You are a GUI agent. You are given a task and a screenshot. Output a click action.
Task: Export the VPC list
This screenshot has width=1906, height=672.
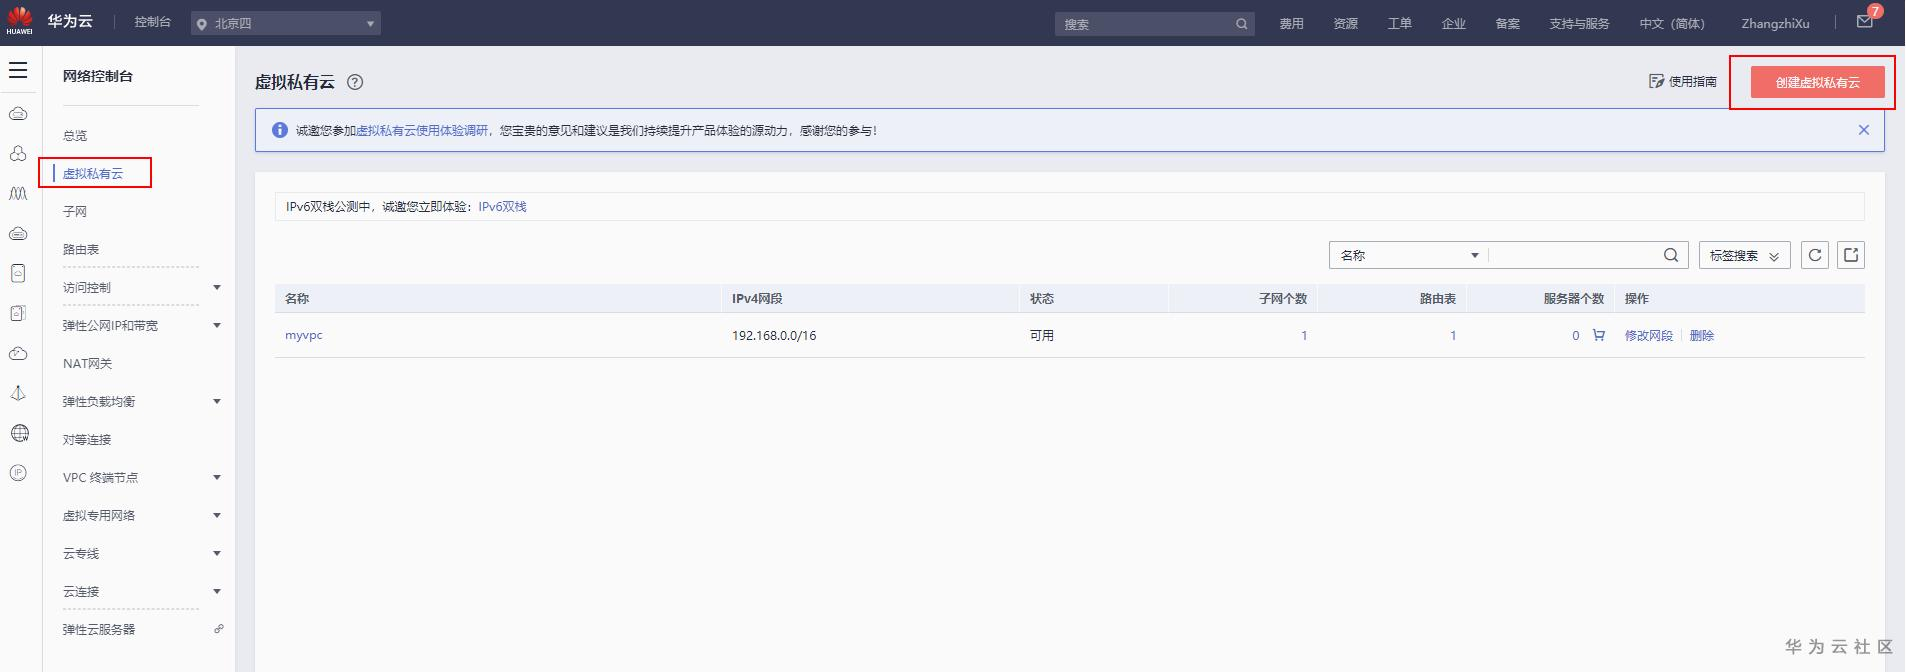(x=1851, y=255)
